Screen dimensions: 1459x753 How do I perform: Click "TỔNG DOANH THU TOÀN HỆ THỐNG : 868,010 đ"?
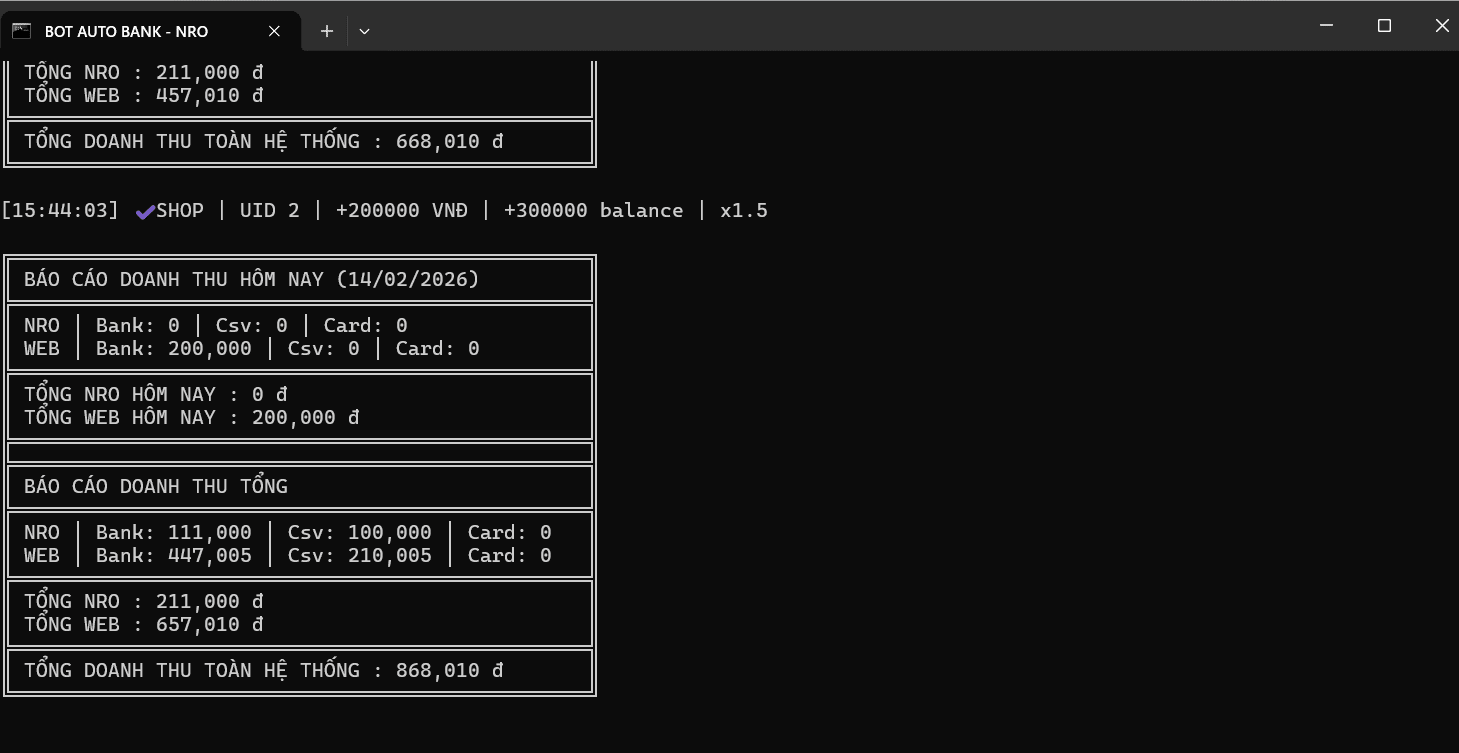point(264,670)
